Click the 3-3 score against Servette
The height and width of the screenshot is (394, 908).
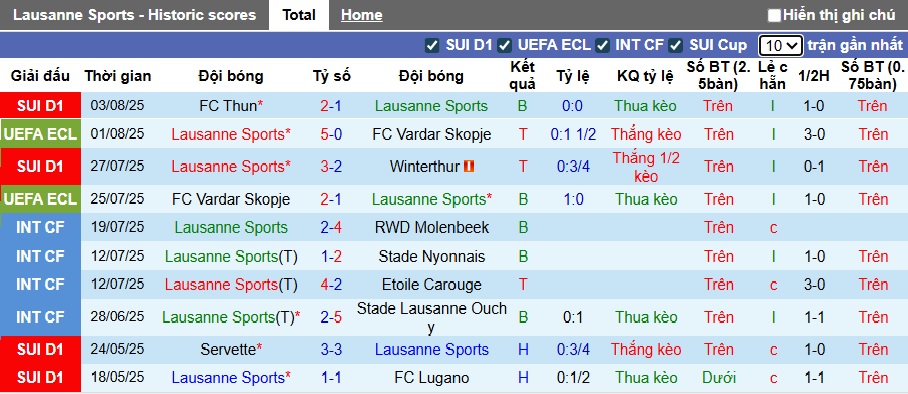coord(331,350)
